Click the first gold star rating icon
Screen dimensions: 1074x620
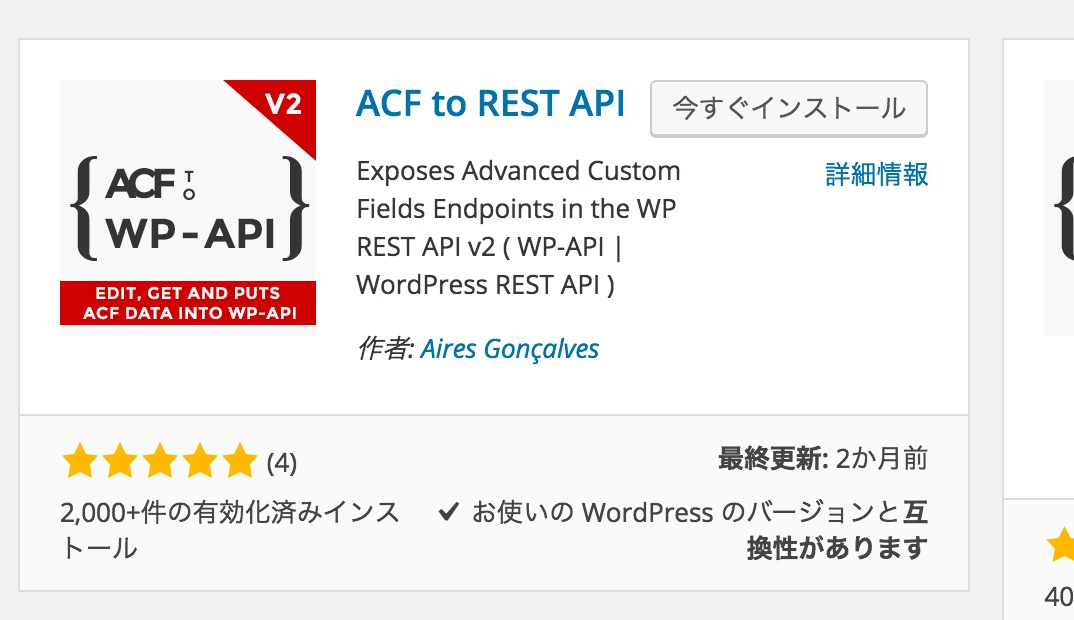click(81, 461)
